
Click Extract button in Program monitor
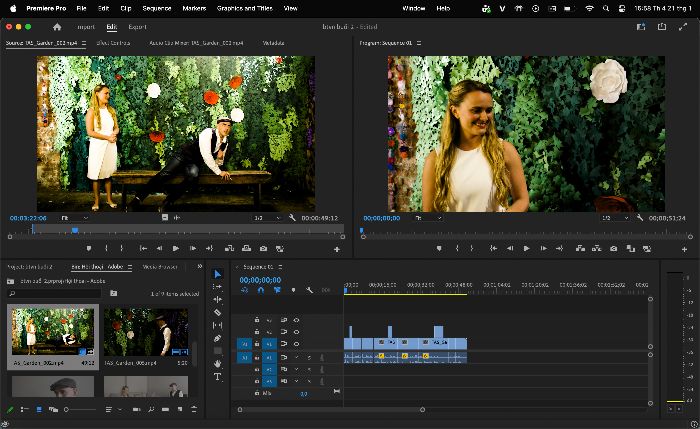pos(596,249)
